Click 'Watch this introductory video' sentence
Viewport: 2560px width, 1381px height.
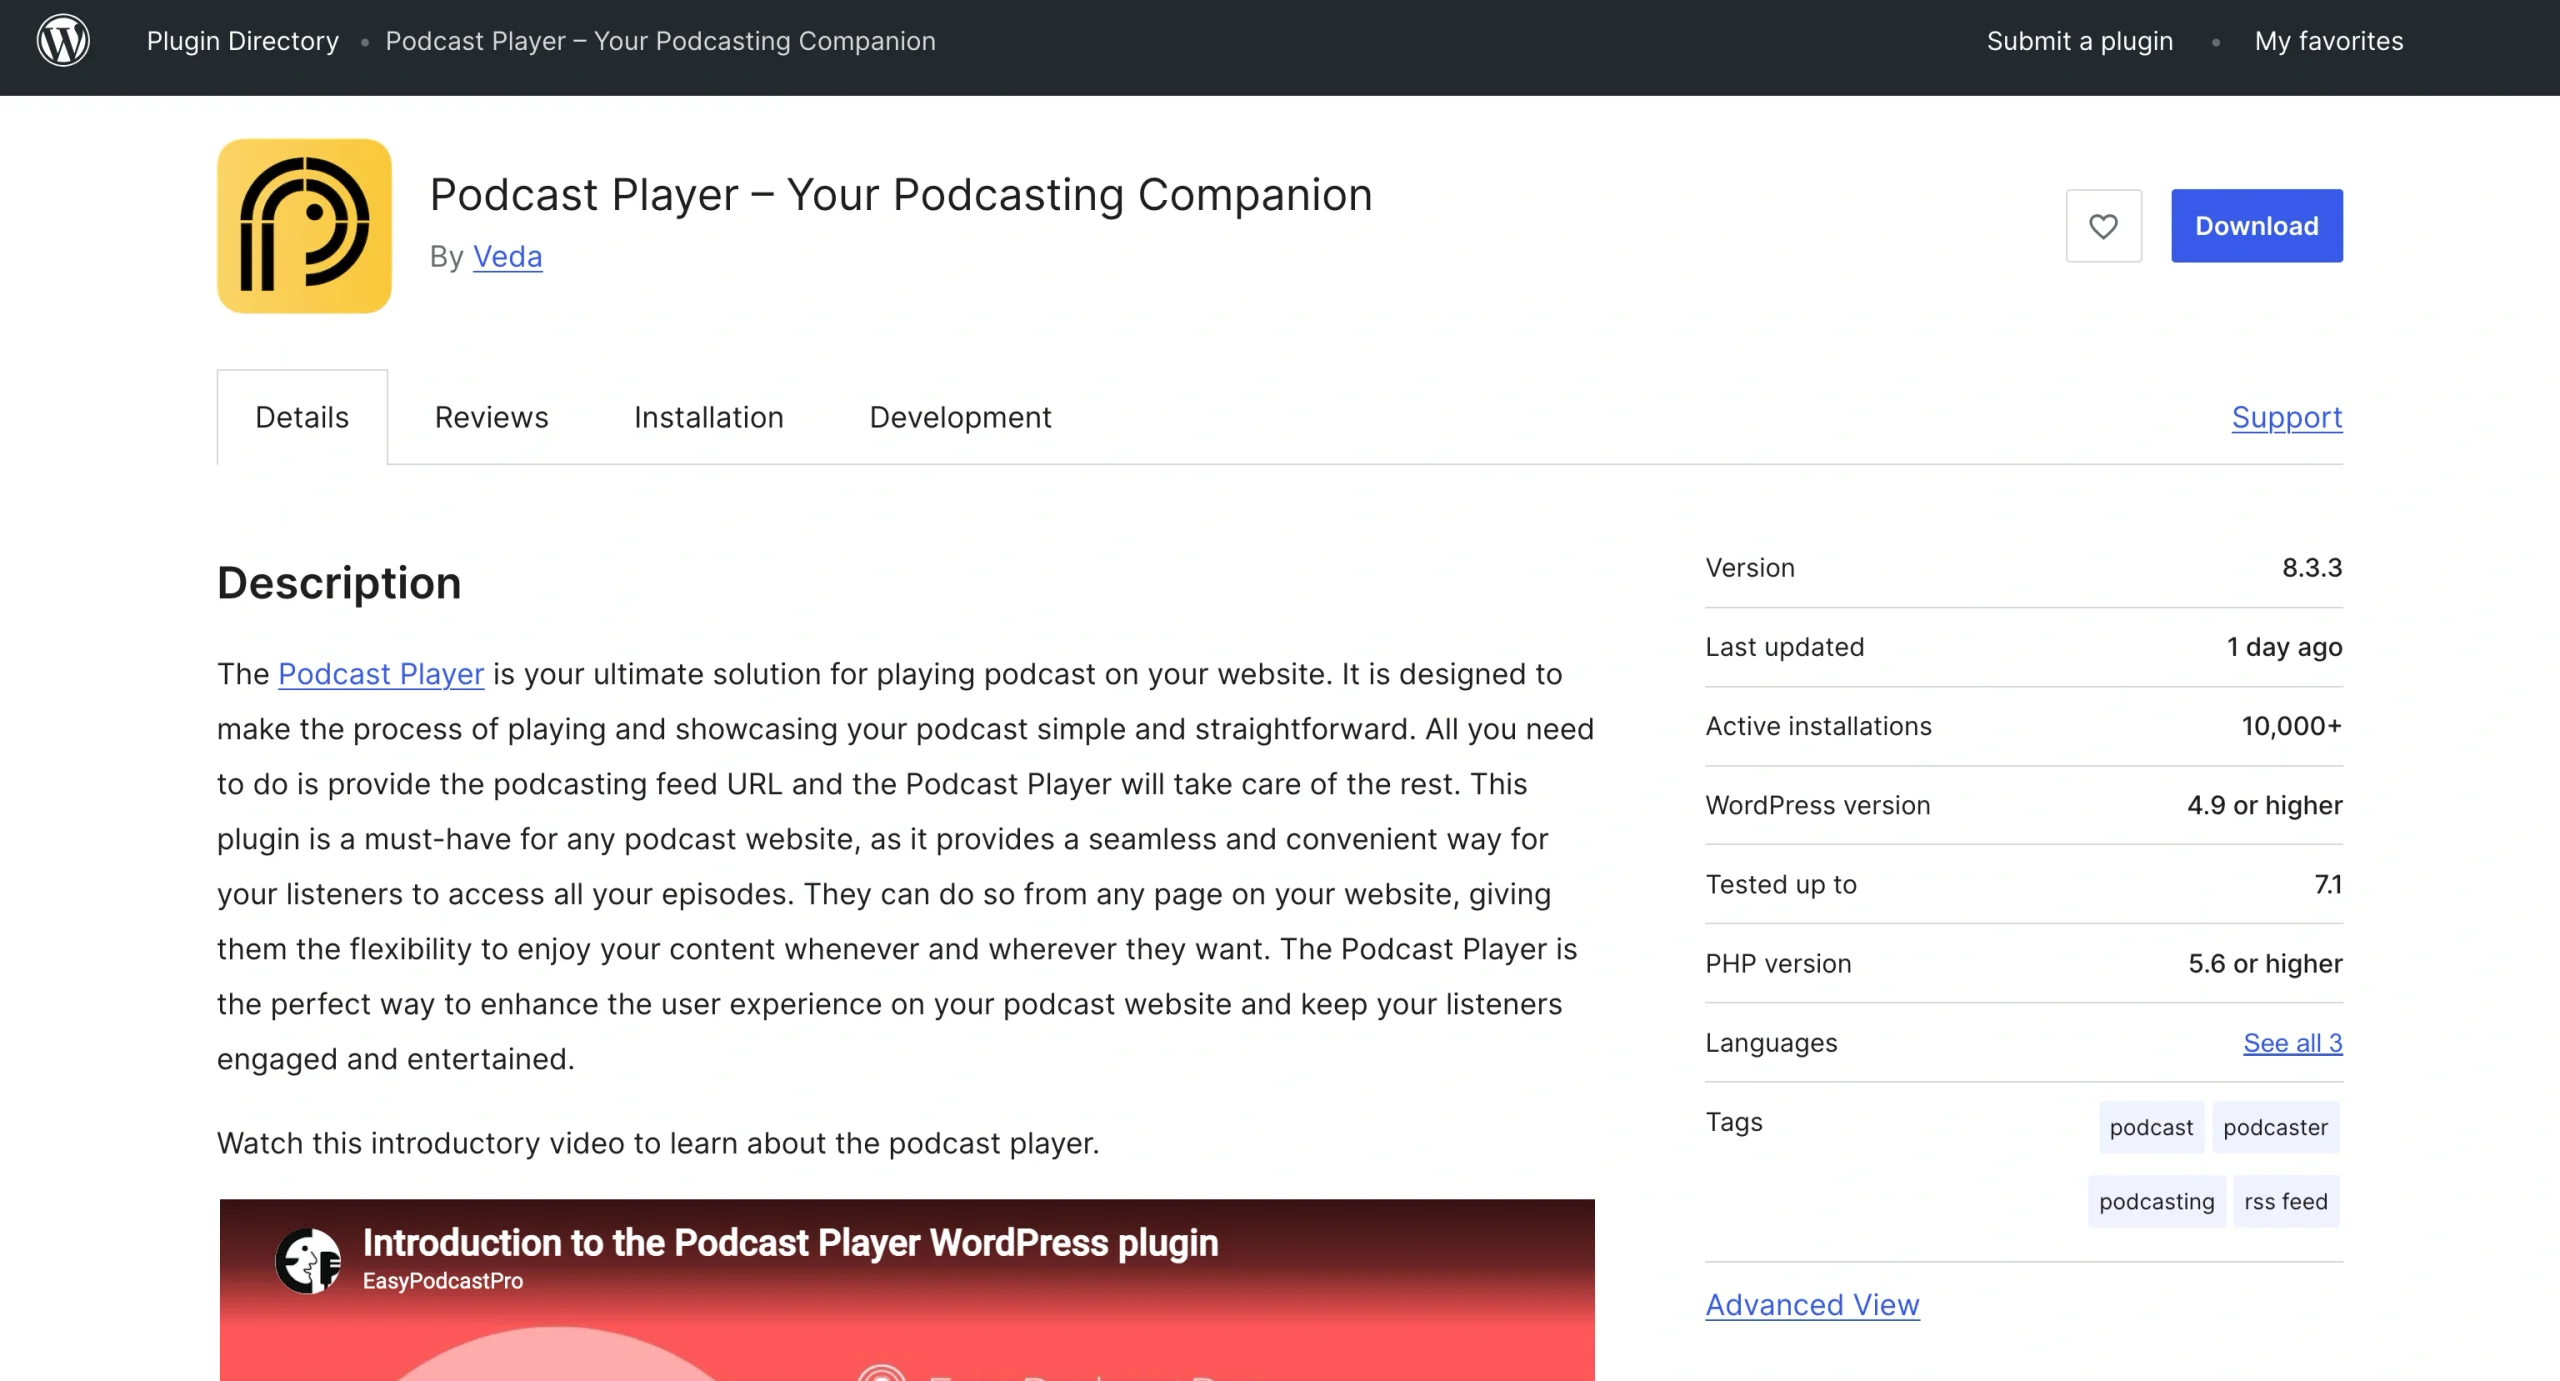(x=658, y=1143)
